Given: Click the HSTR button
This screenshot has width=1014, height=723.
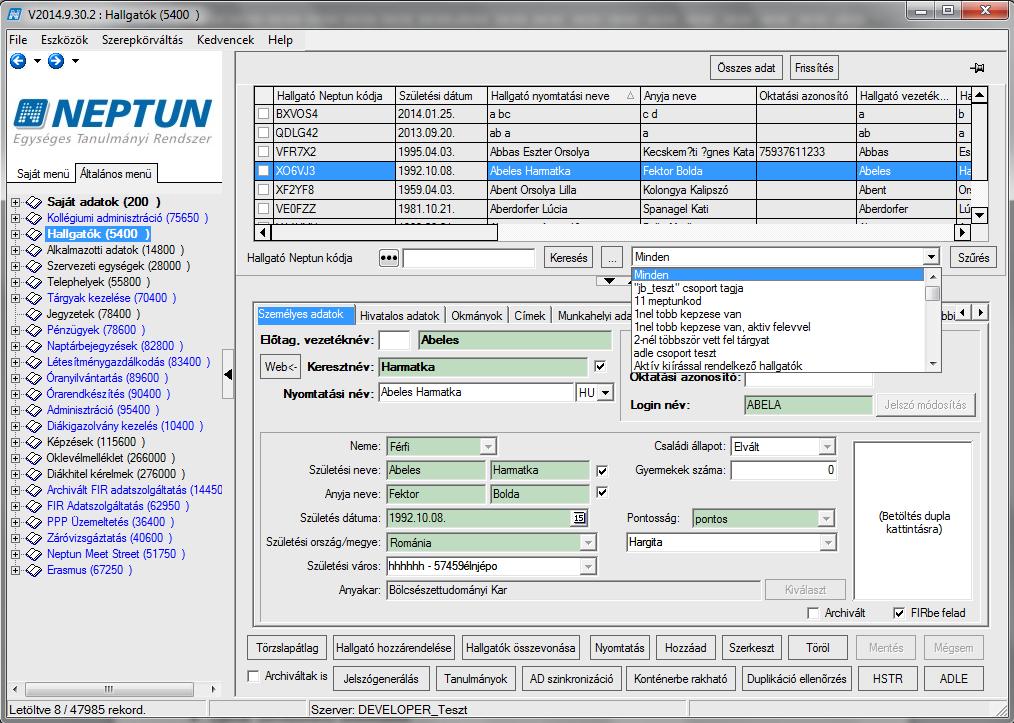Looking at the screenshot, I should [x=887, y=679].
